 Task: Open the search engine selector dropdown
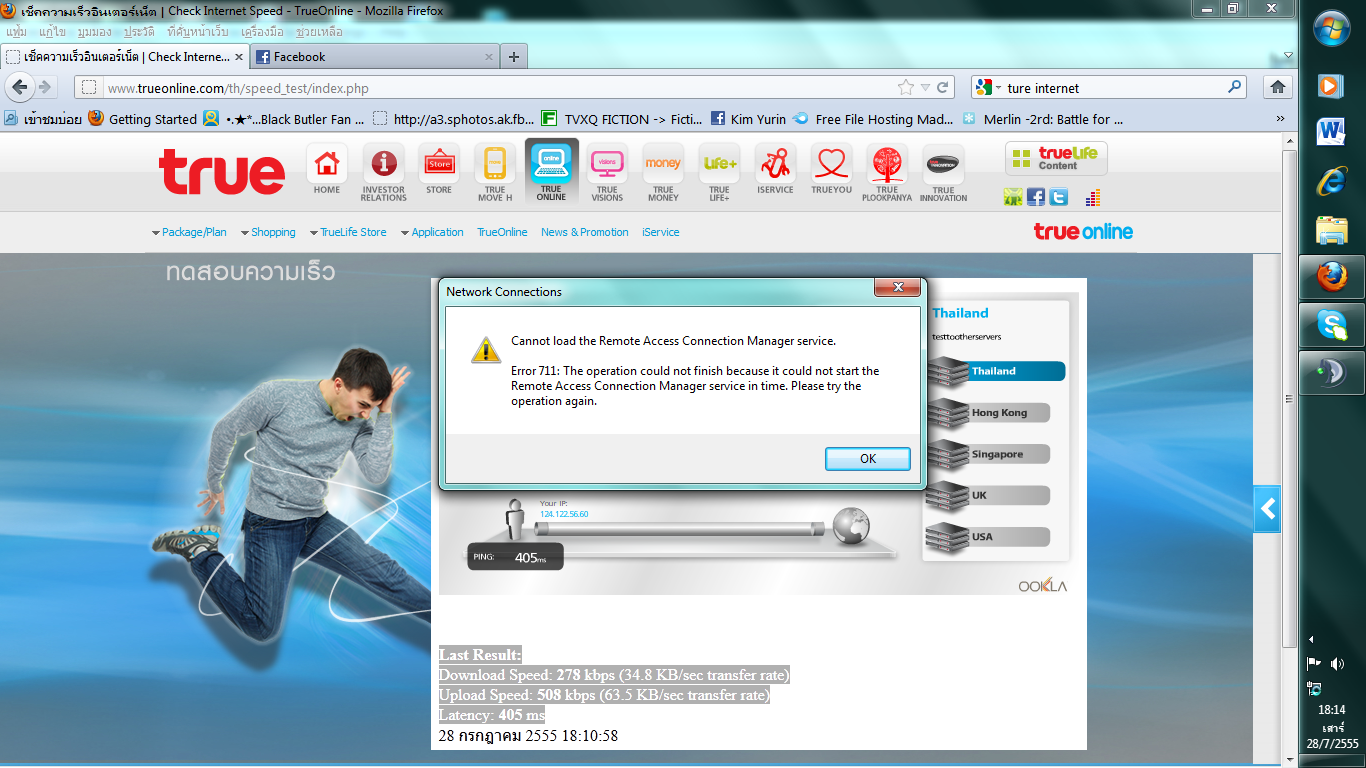[x=989, y=87]
